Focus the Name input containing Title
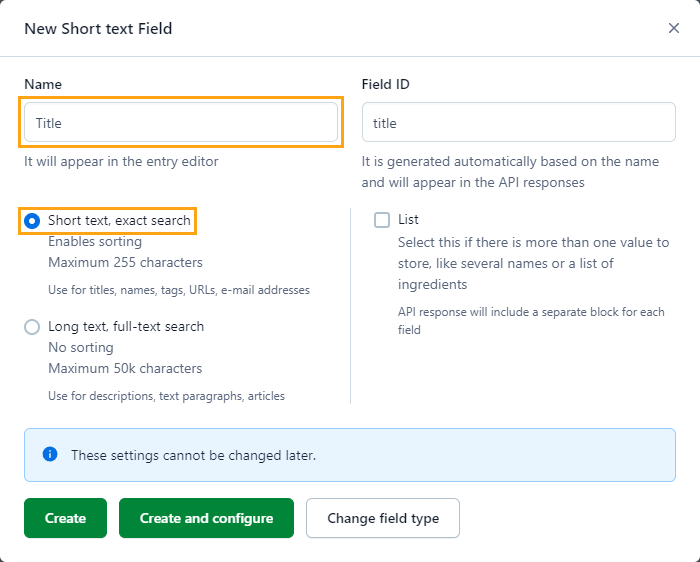Viewport: 700px width, 562px height. (x=181, y=122)
